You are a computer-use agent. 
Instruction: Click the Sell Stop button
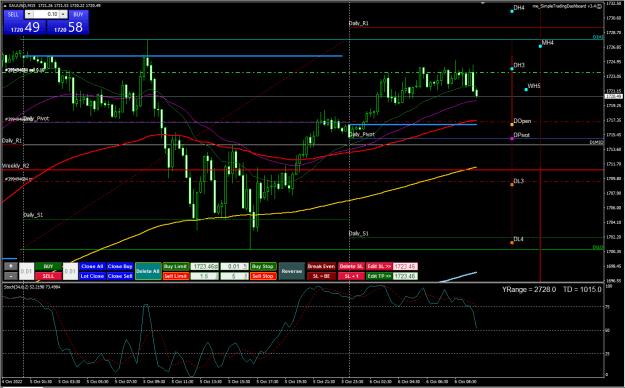tap(263, 276)
